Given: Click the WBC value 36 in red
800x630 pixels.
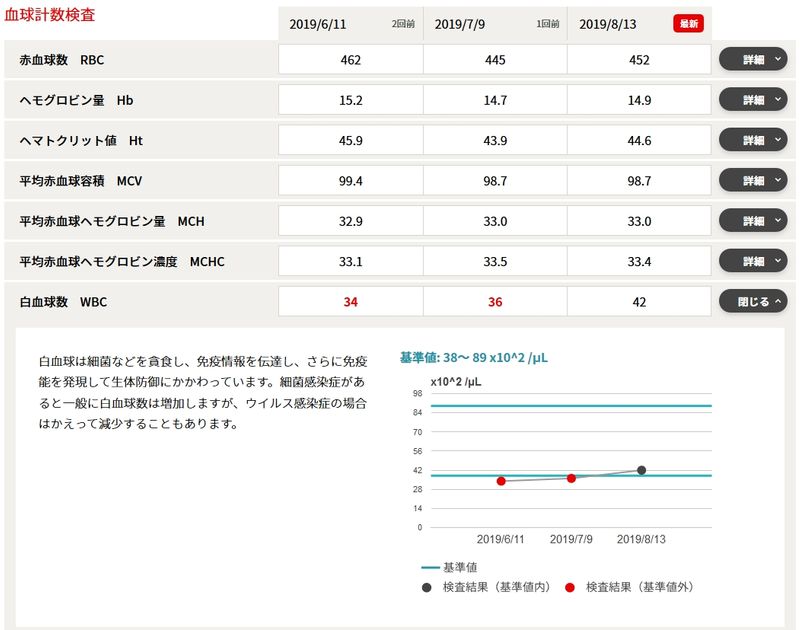Looking at the screenshot, I should [495, 302].
